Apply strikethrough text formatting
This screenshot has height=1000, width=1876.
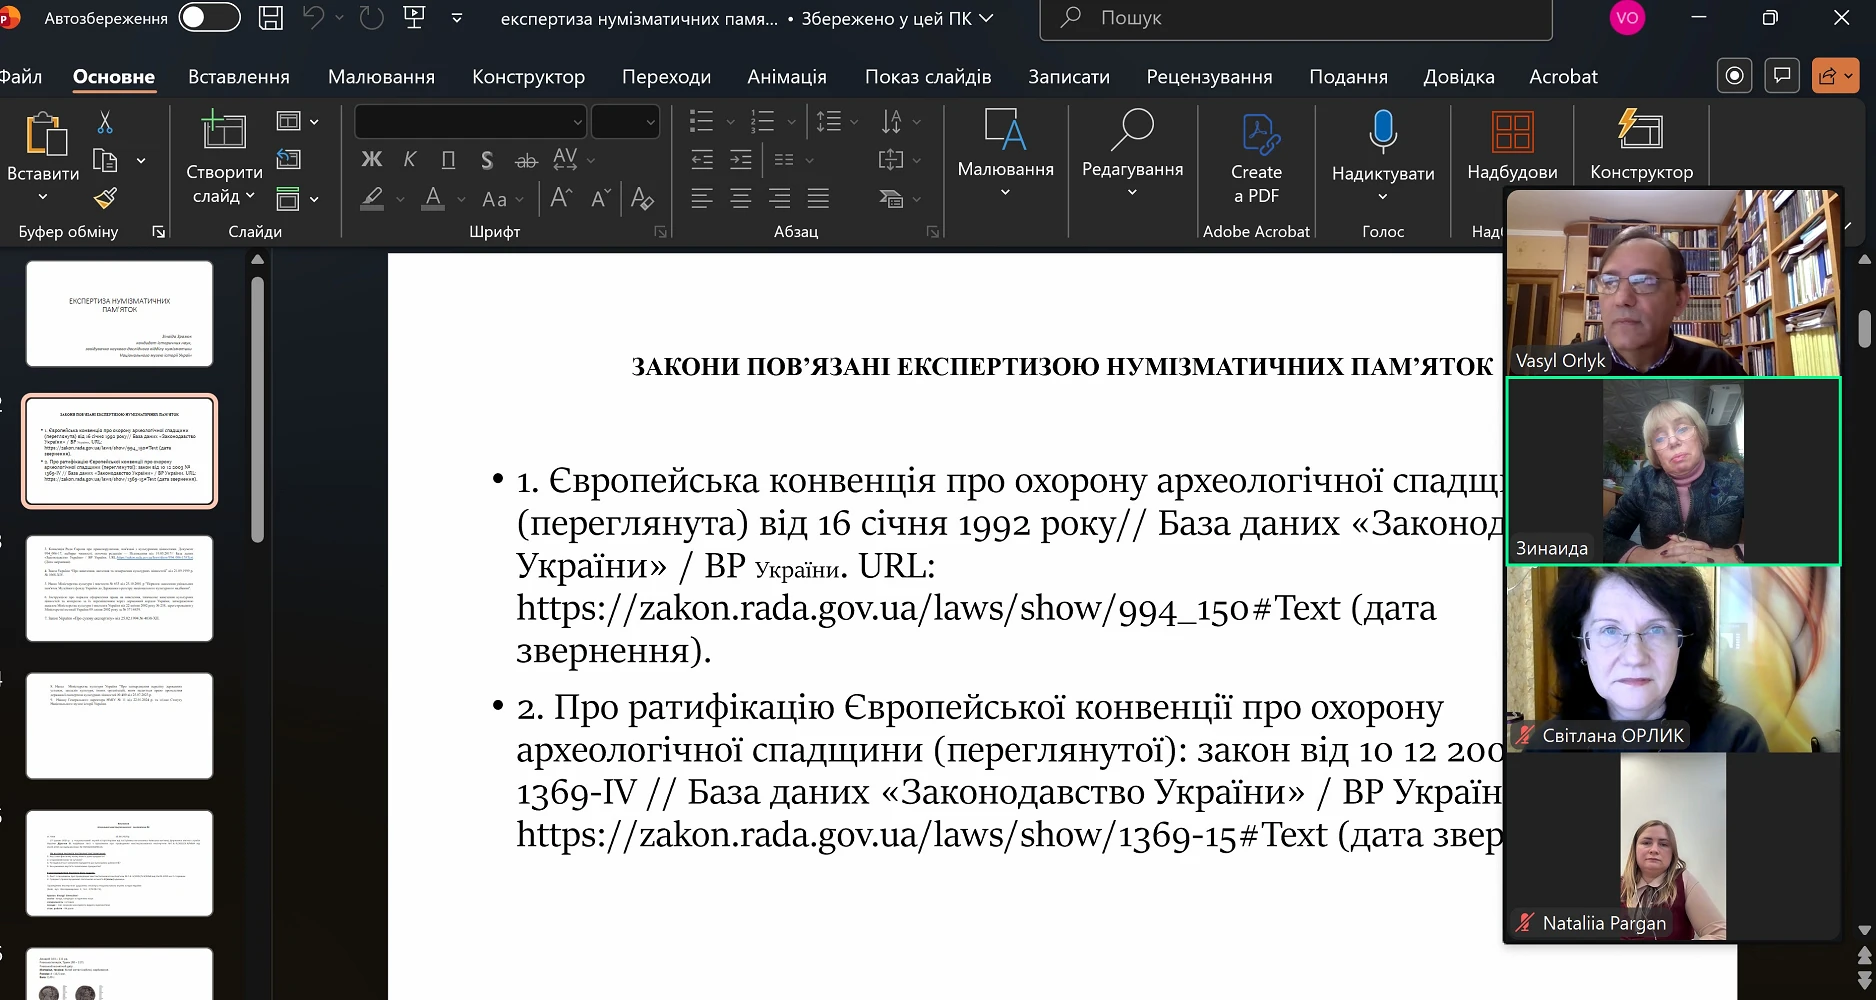pos(526,160)
